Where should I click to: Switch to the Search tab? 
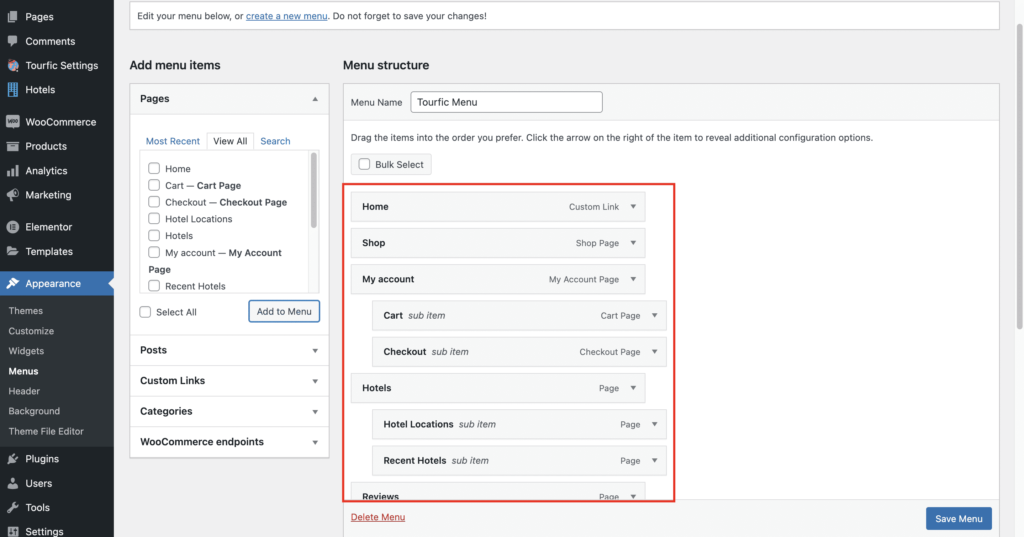point(275,141)
